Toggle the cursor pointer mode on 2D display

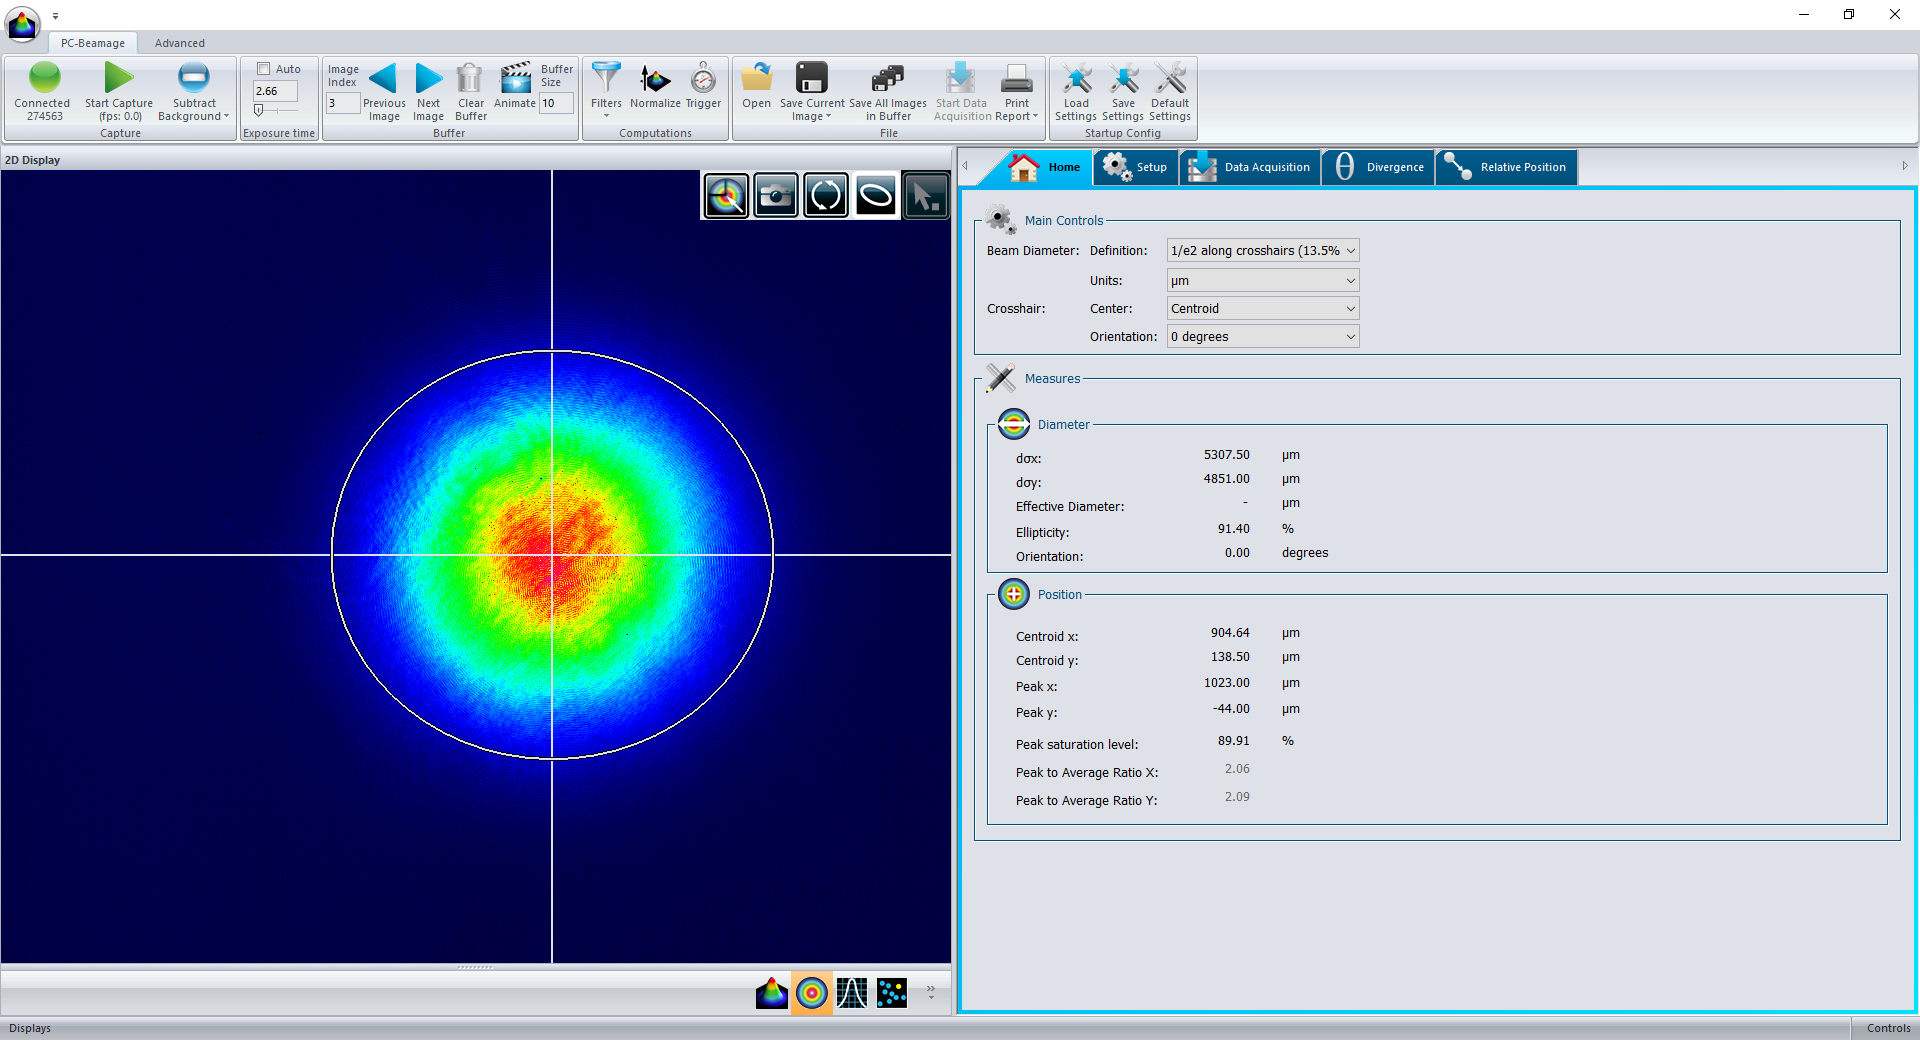[x=925, y=196]
